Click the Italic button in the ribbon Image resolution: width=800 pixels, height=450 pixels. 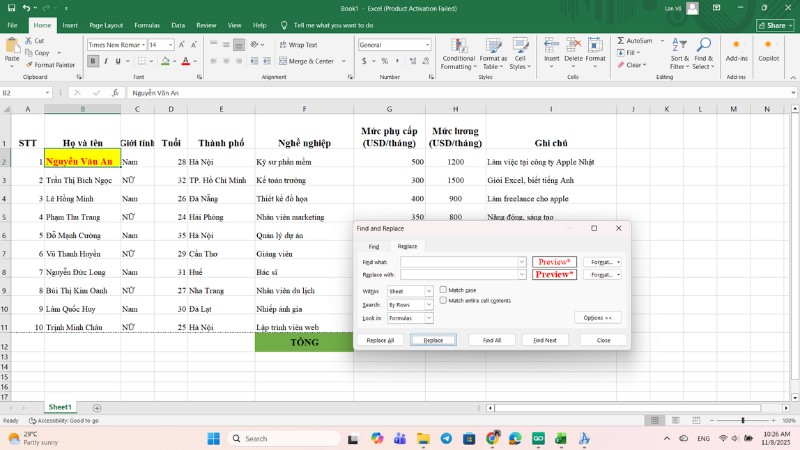(x=106, y=61)
